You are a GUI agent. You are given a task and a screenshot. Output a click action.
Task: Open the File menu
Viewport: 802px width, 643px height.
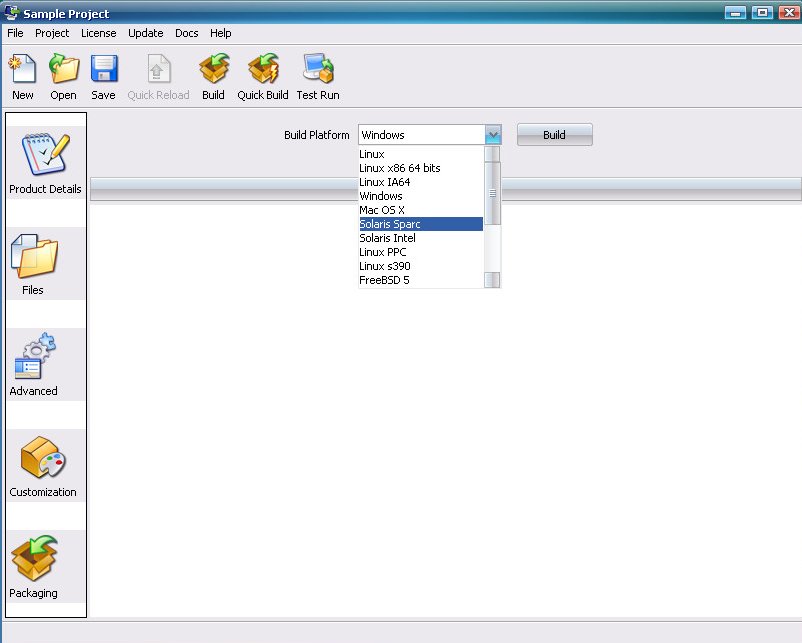click(15, 33)
